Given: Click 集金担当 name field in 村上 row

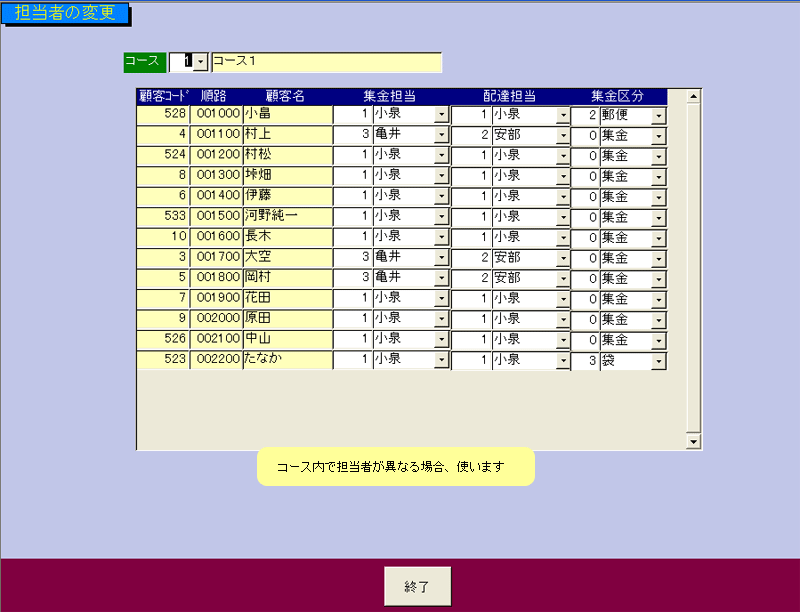Looking at the screenshot, I should click(402, 135).
